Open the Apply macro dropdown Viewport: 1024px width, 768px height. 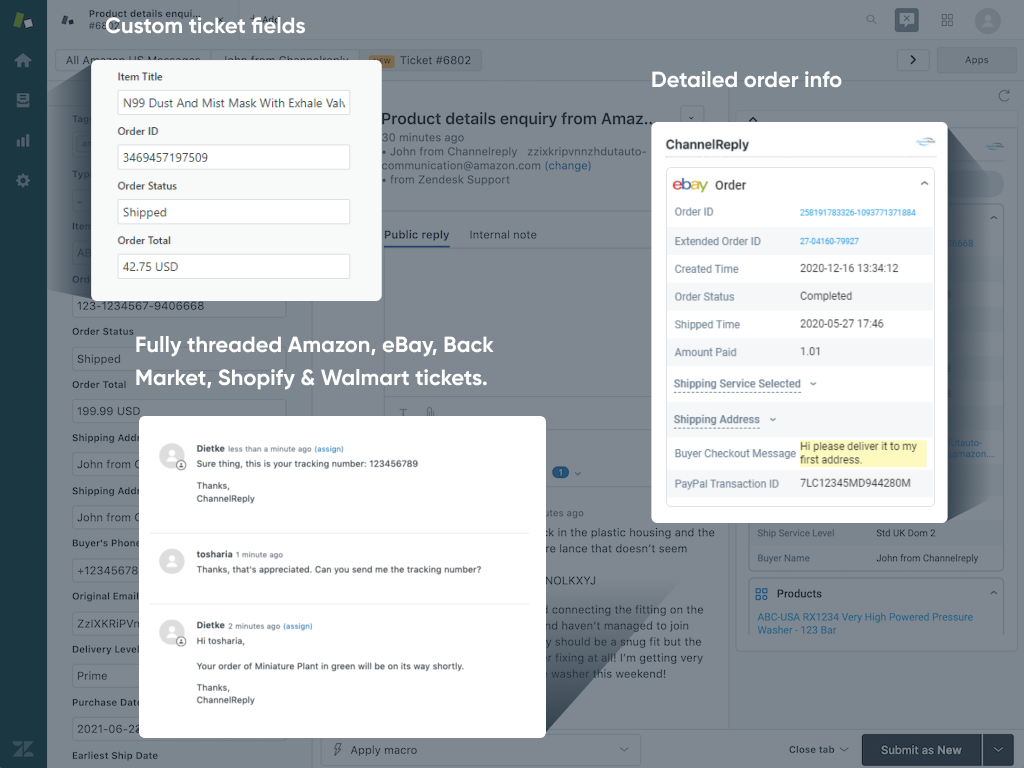(481, 750)
